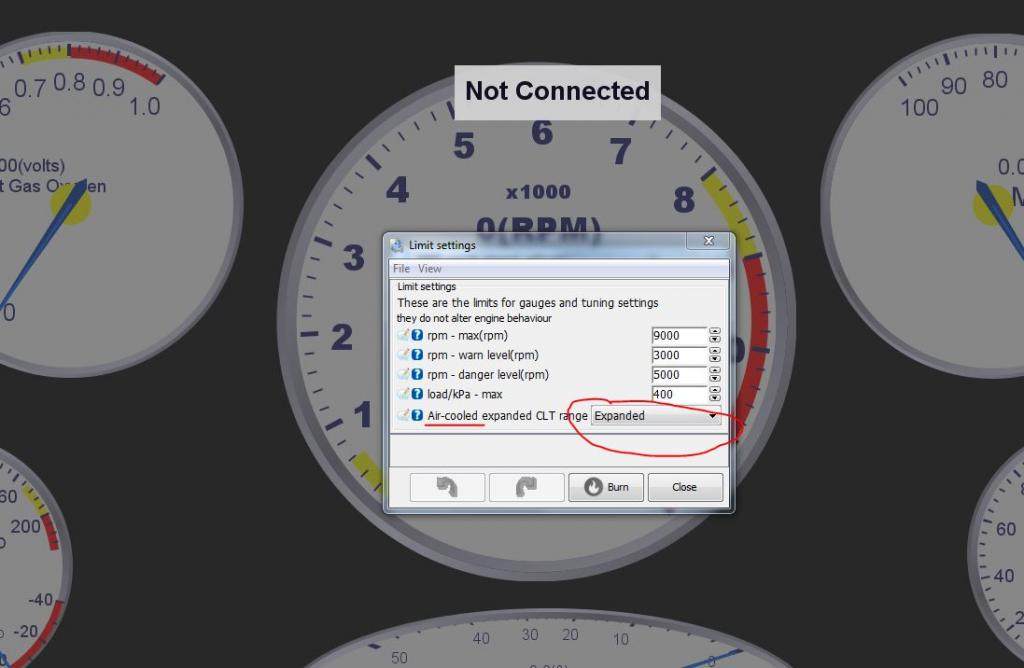Click note icon beside load/kPa - max
This screenshot has height=668, width=1024.
tap(404, 394)
